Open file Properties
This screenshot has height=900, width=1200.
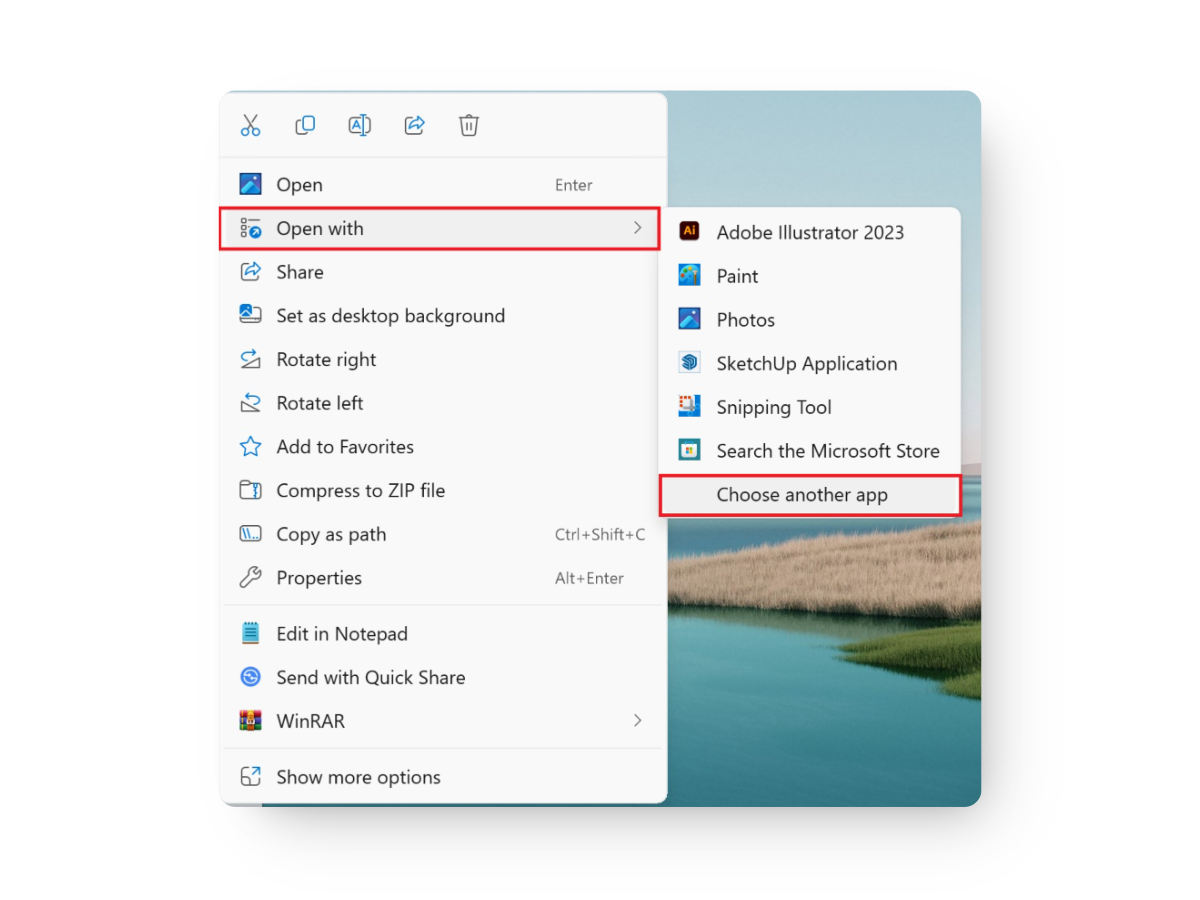320,578
